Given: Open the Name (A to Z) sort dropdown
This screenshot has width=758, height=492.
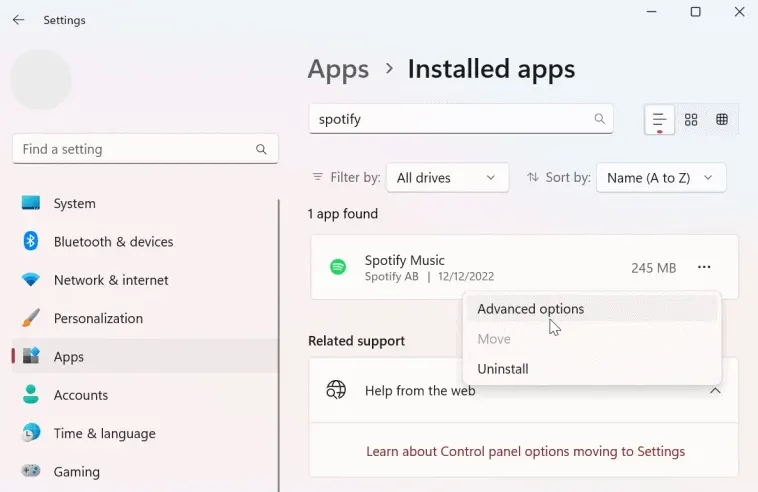Looking at the screenshot, I should (x=661, y=178).
